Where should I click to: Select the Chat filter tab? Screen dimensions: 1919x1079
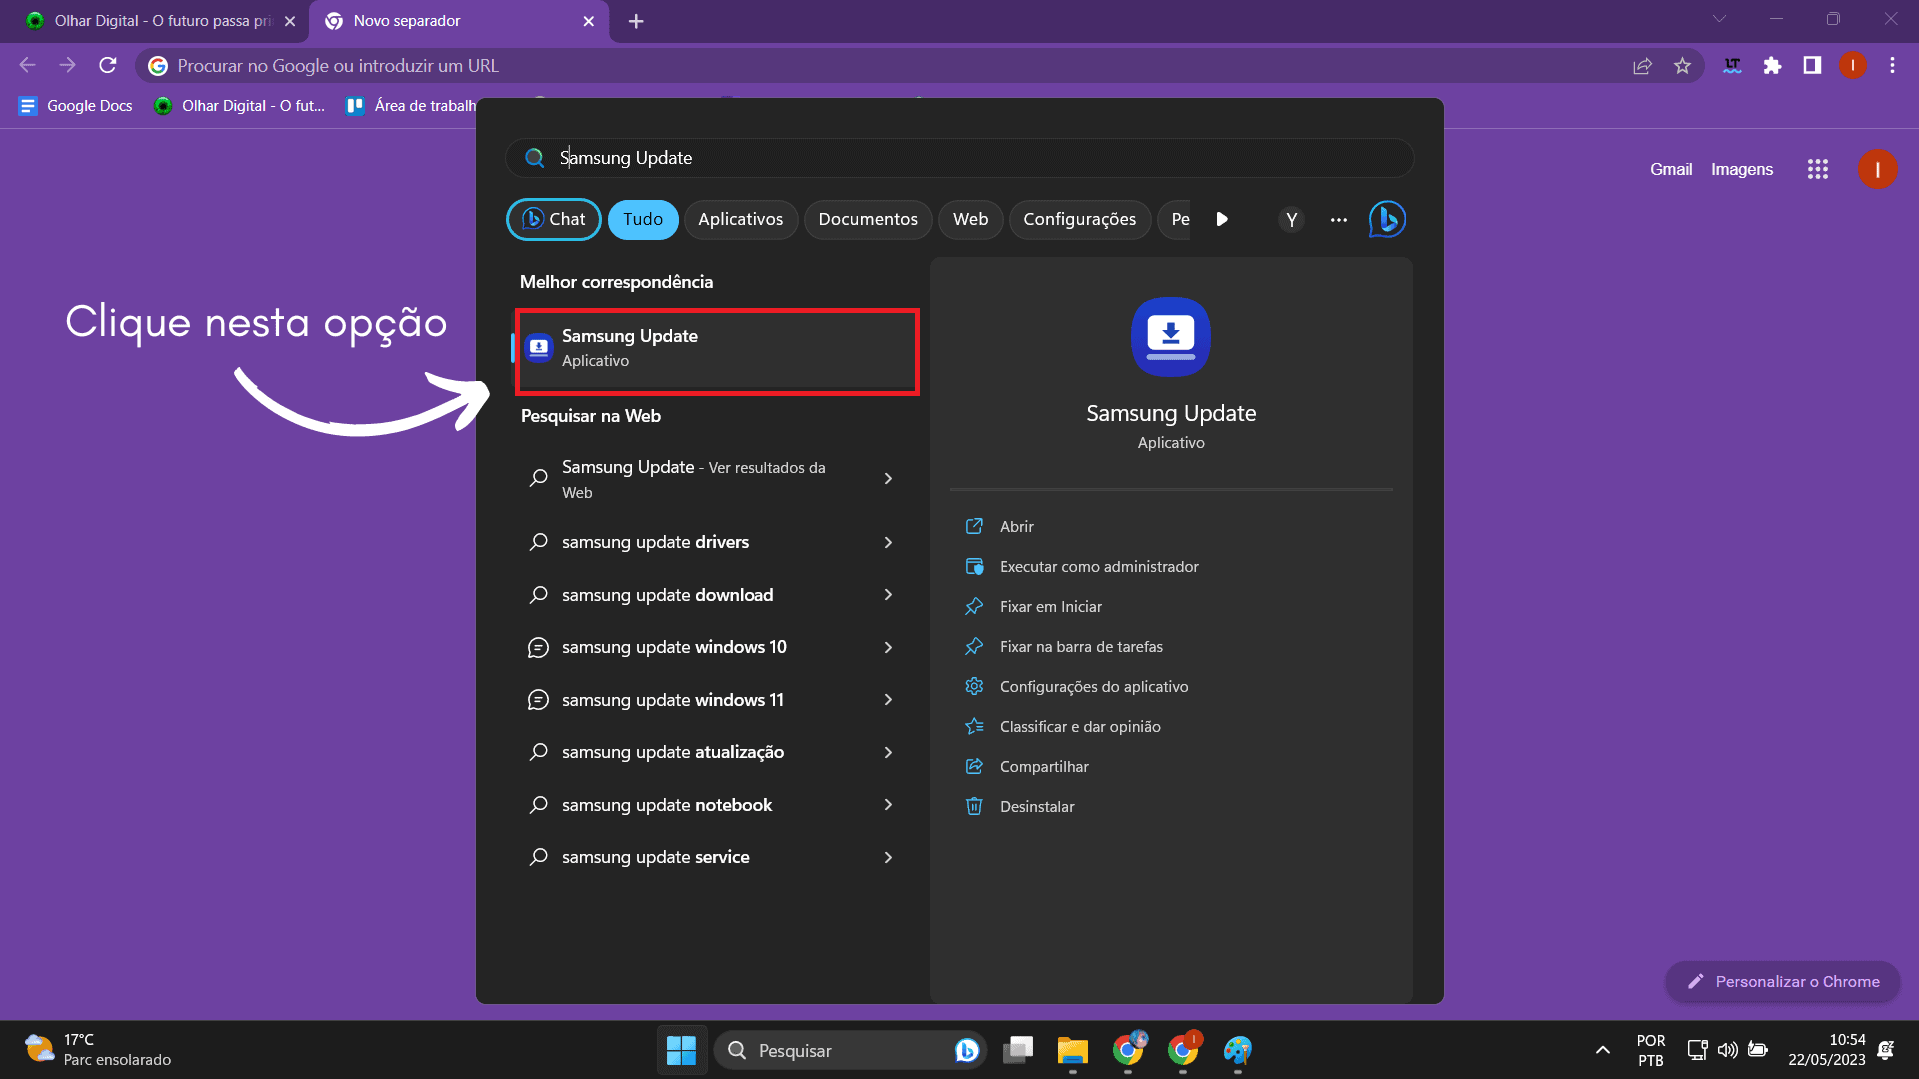point(554,219)
